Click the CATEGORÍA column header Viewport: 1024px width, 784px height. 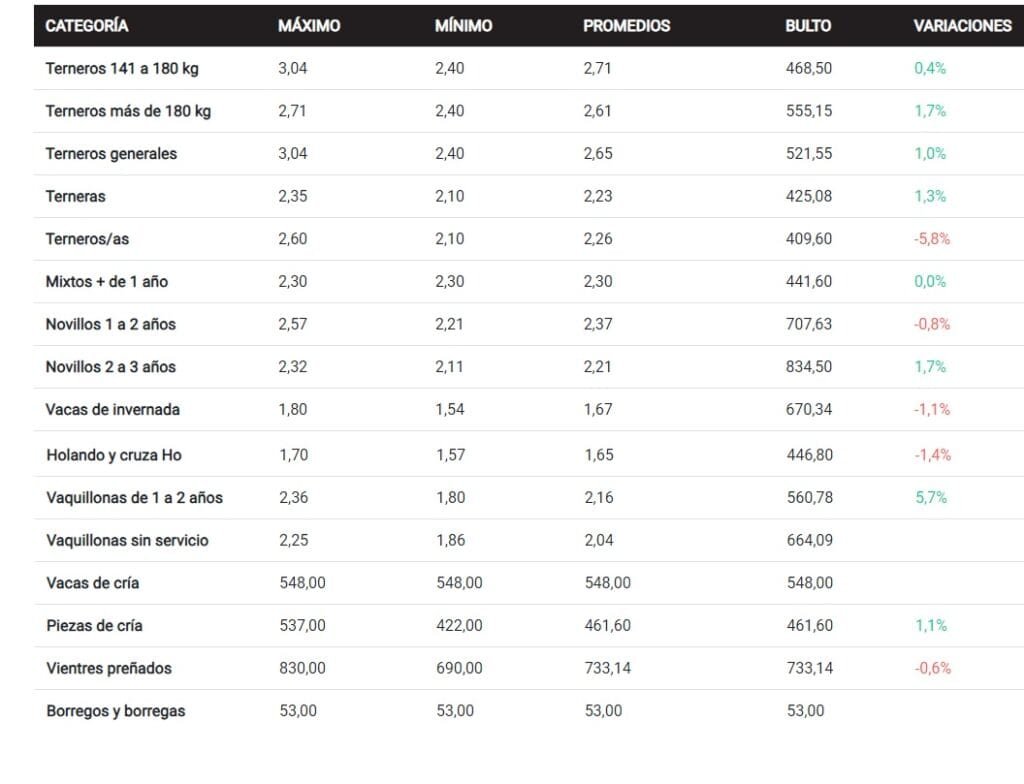point(87,25)
